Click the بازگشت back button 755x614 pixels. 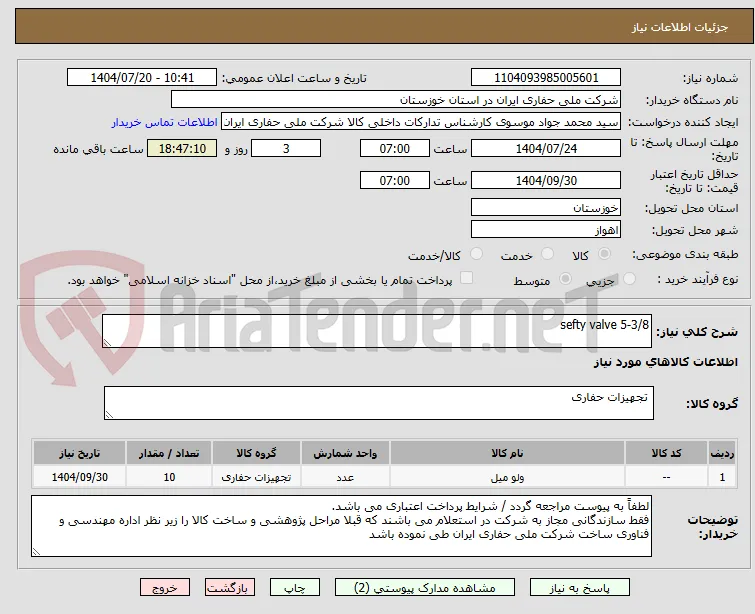[x=230, y=588]
